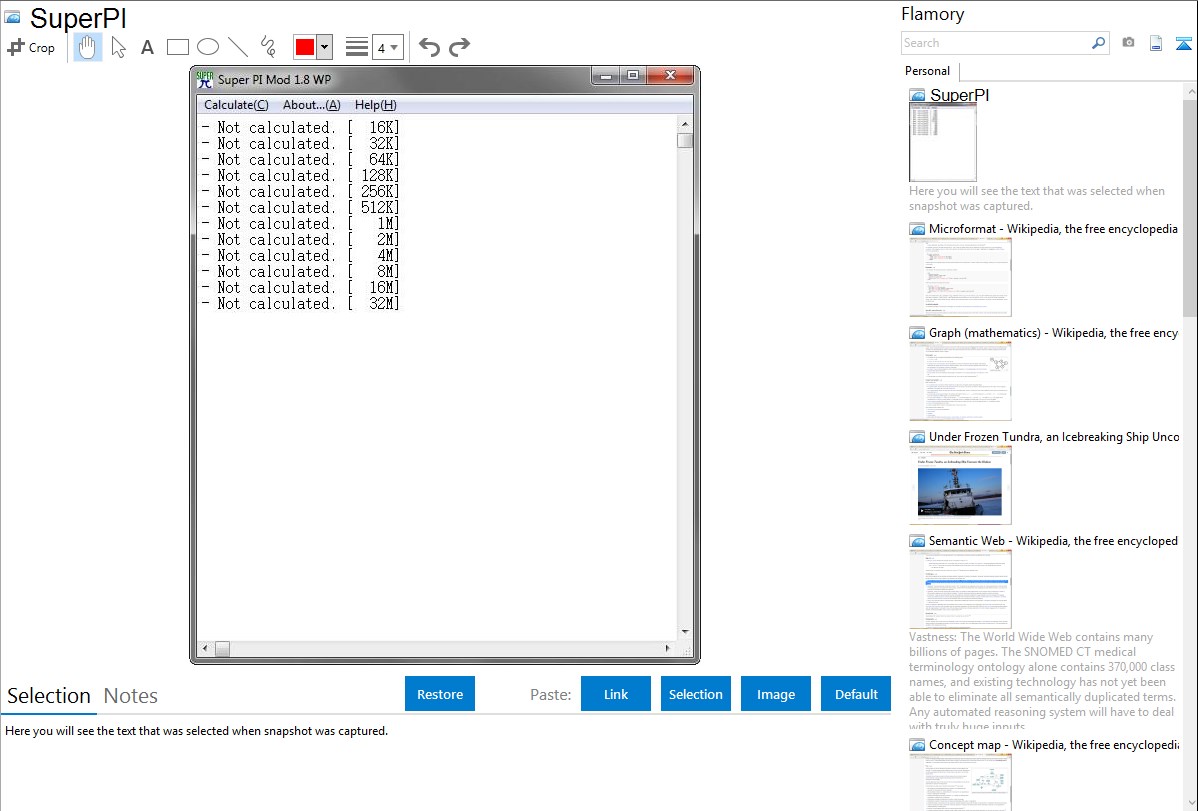Open the Help(H) menu
This screenshot has width=1198, height=811.
coord(375,105)
